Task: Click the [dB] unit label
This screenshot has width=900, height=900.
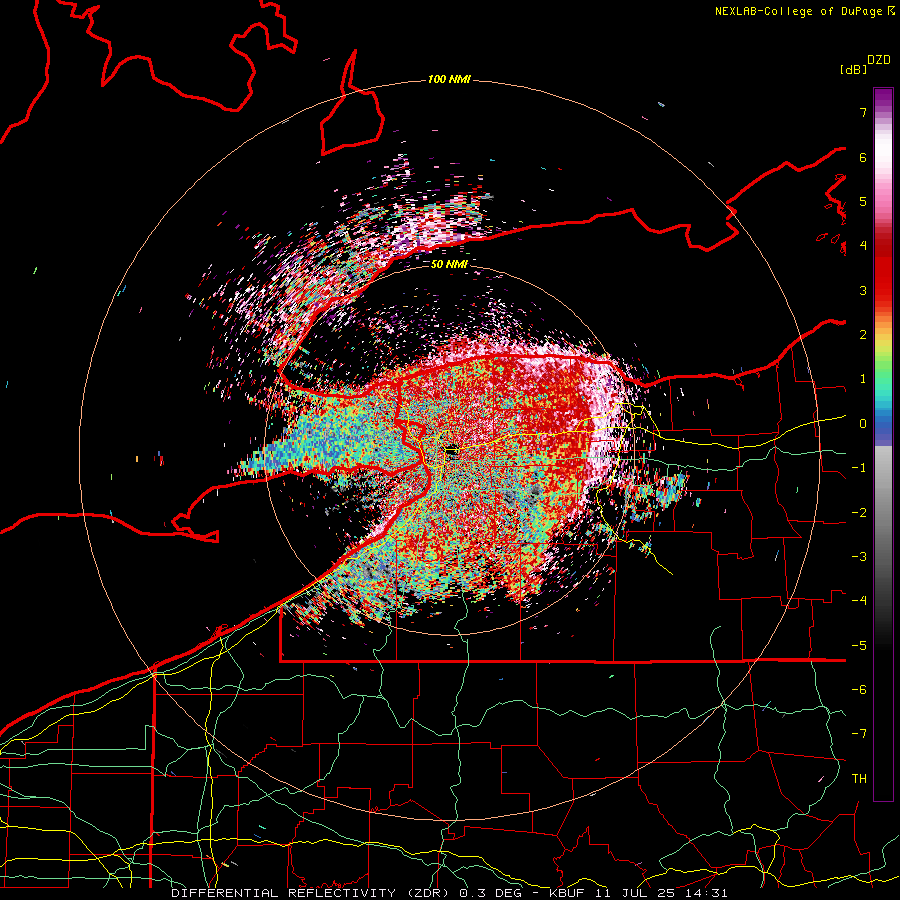Action: coord(853,69)
